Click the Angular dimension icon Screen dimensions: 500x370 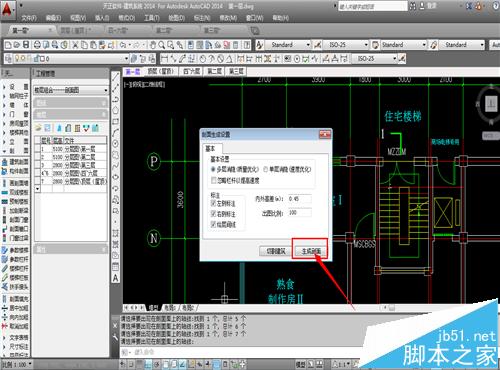[229, 59]
